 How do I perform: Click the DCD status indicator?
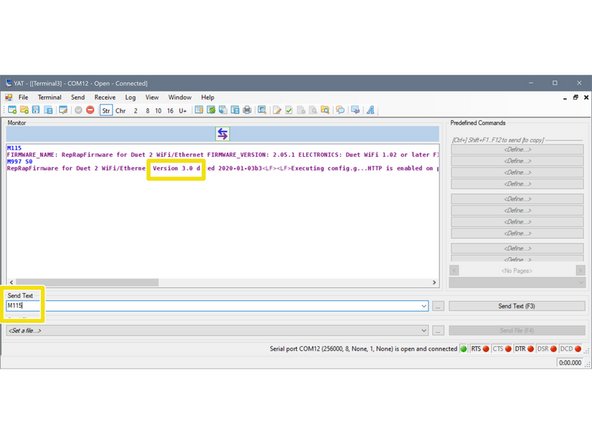click(570, 349)
